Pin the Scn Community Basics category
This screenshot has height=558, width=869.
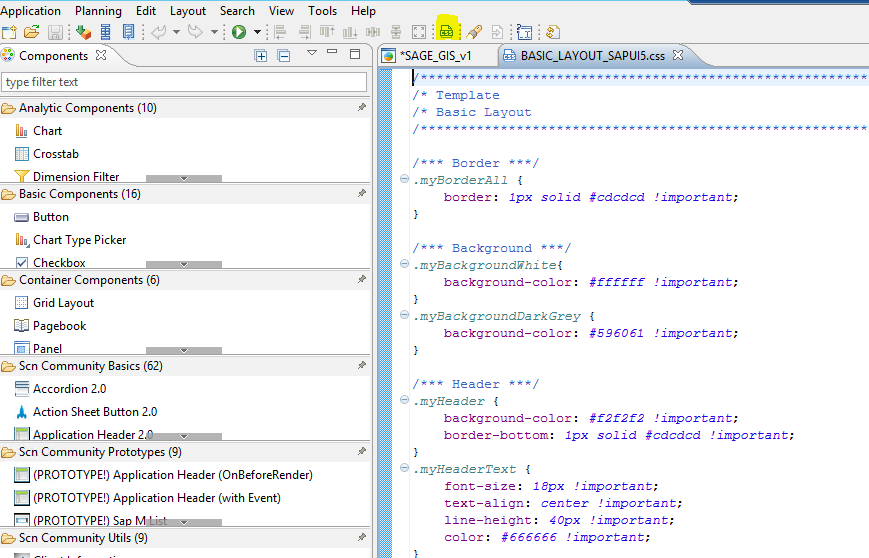point(362,365)
